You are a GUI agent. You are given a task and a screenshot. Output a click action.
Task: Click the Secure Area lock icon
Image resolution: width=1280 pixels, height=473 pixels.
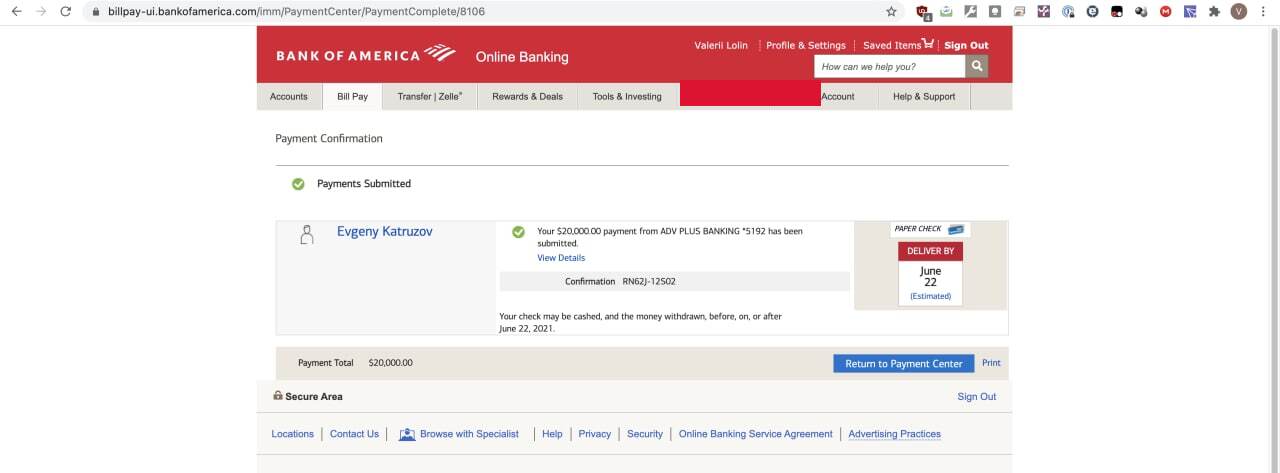[278, 396]
